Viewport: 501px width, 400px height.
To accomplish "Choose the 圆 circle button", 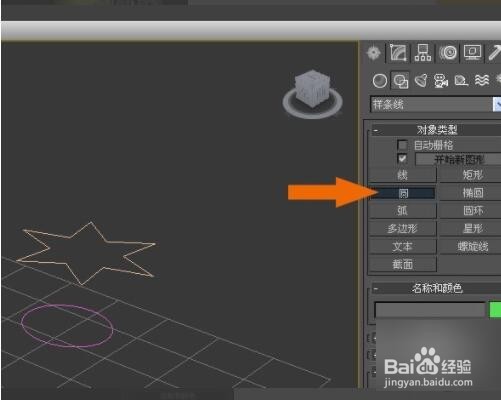I will (x=402, y=193).
